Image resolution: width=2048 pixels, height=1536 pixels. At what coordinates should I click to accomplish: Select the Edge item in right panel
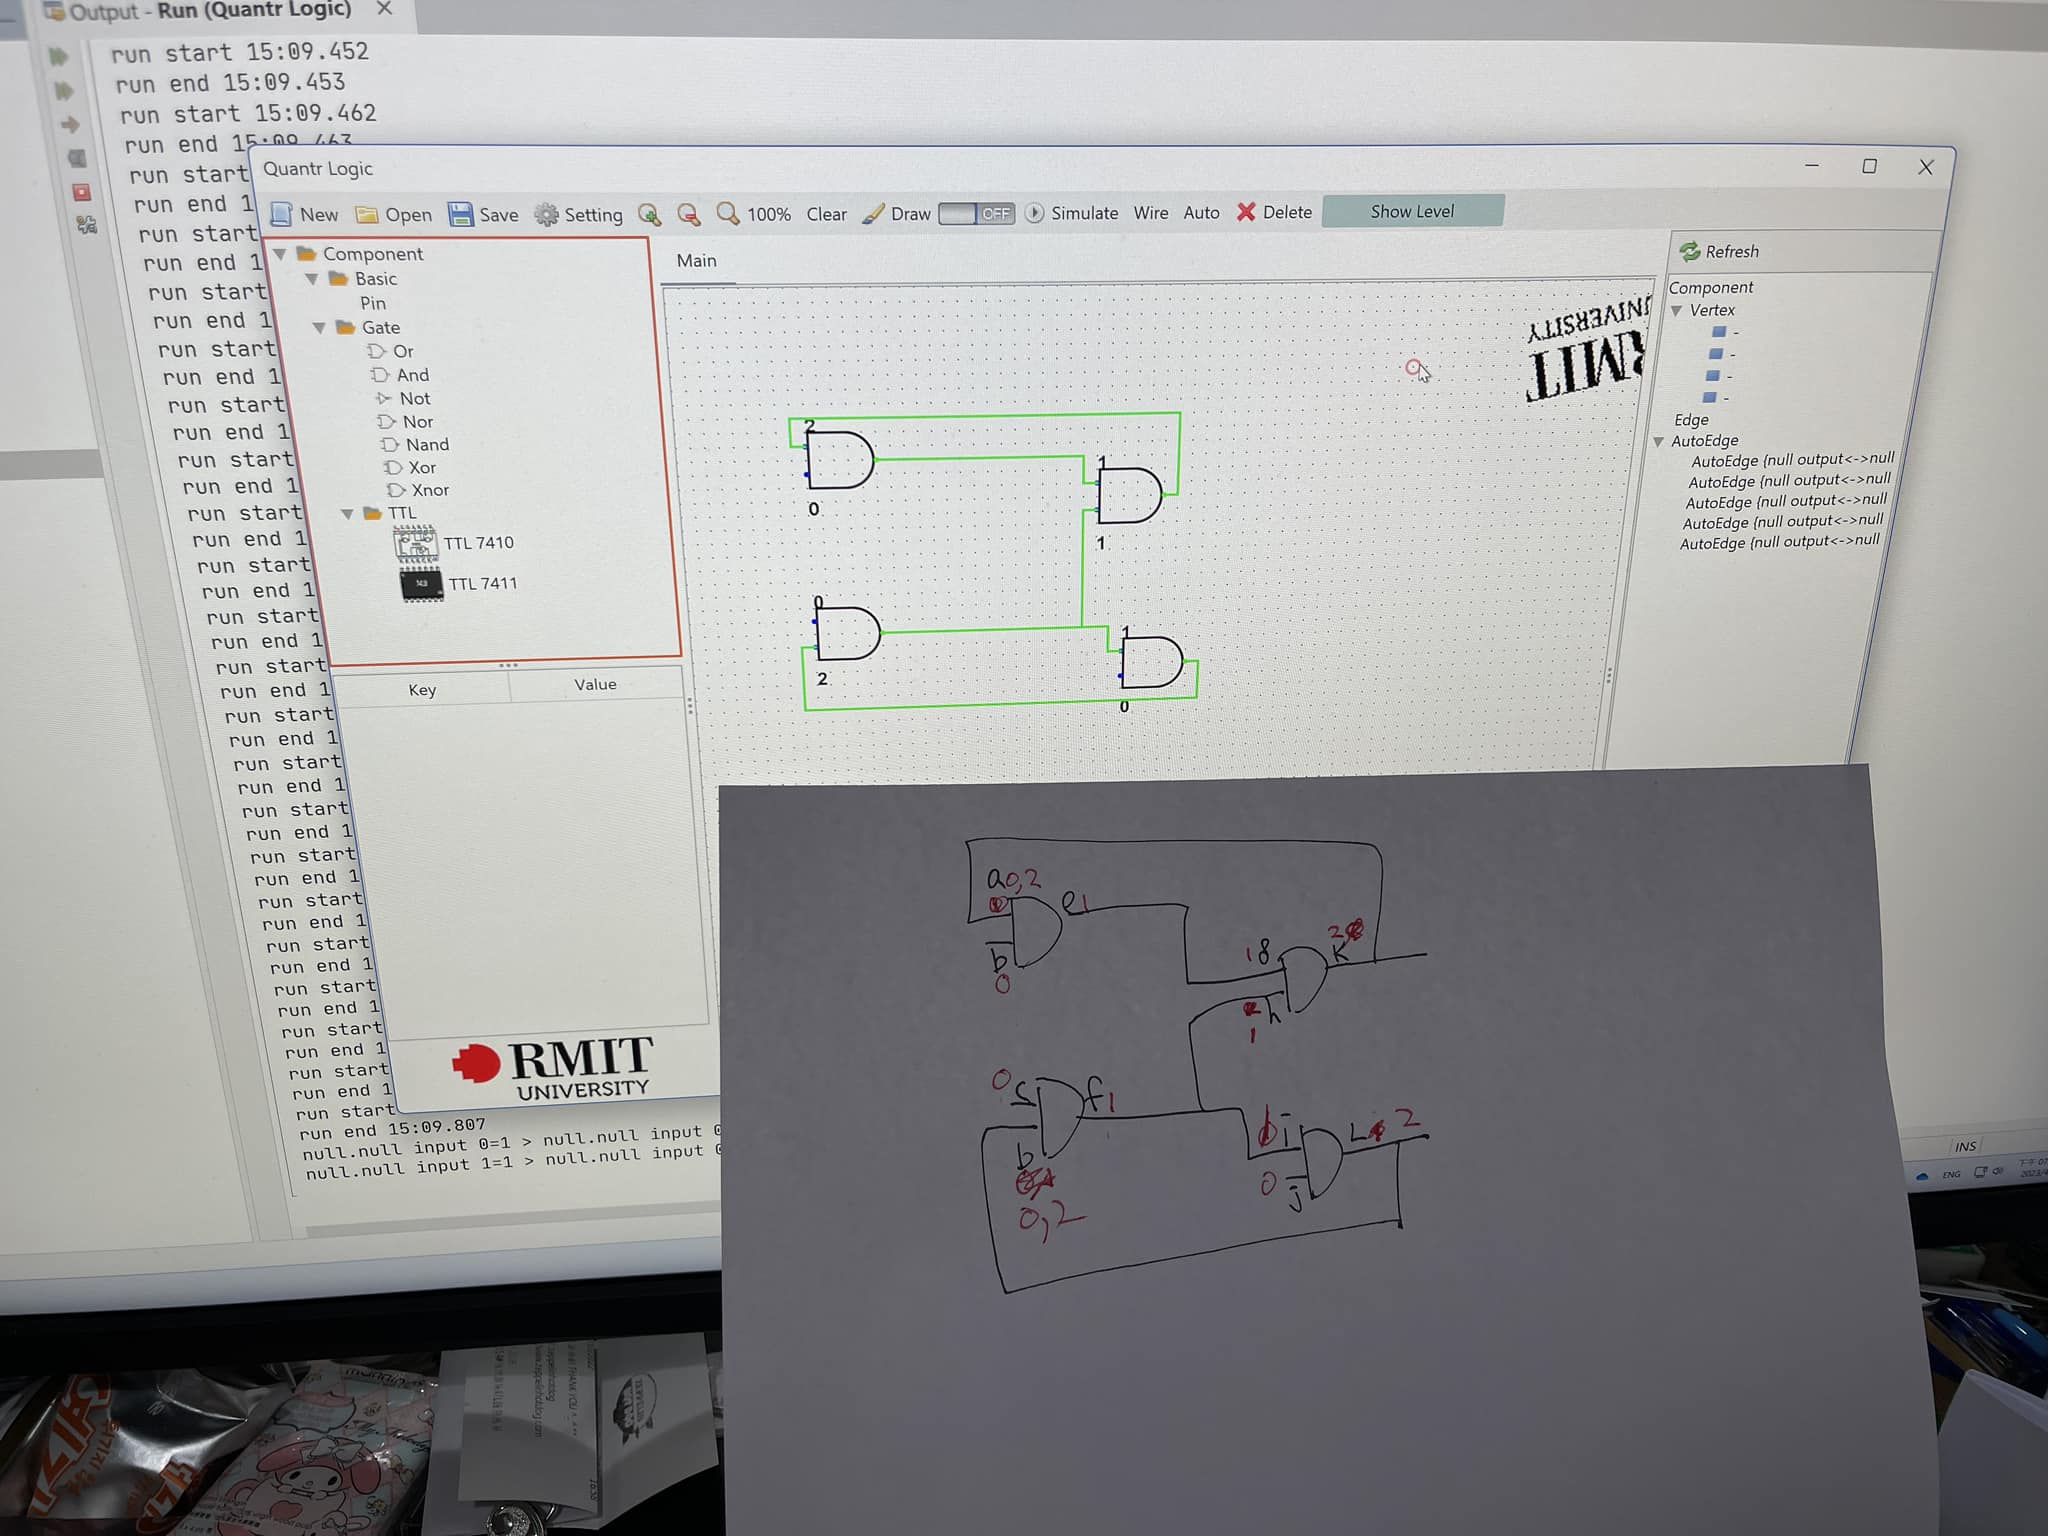click(x=1691, y=420)
